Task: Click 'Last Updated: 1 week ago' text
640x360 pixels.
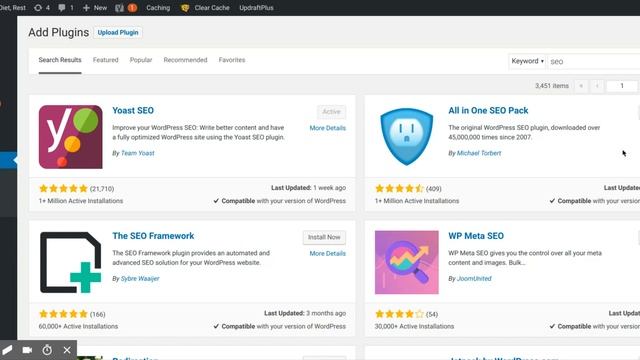Action: 308,188
